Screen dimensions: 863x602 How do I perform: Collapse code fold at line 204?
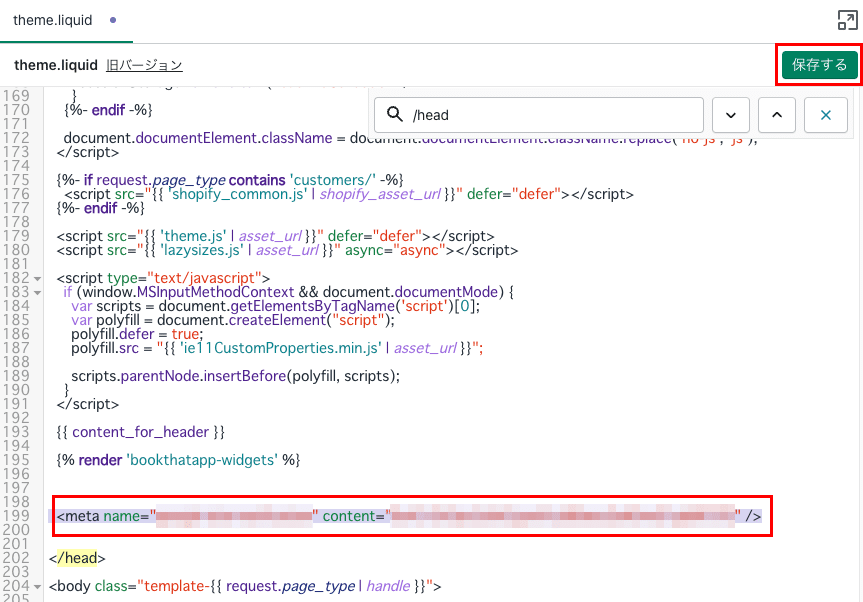(x=37, y=587)
